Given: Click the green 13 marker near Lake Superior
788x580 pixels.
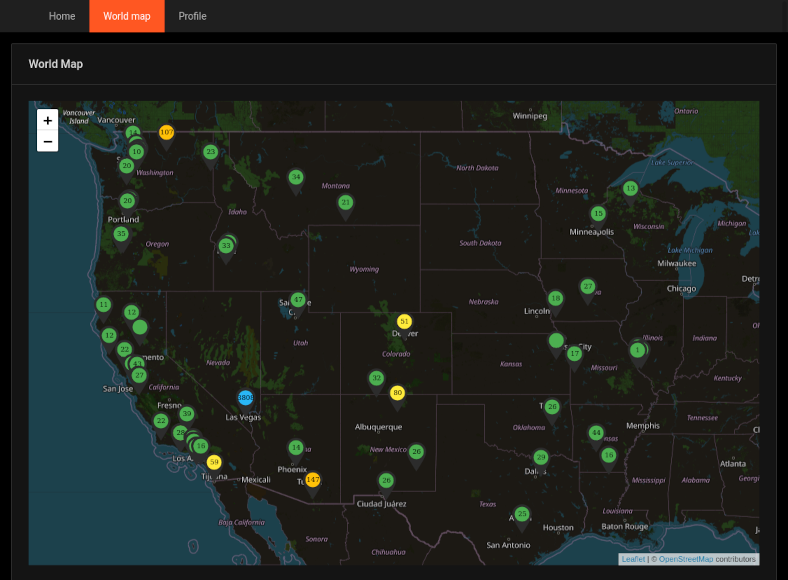Looking at the screenshot, I should pos(630,188).
